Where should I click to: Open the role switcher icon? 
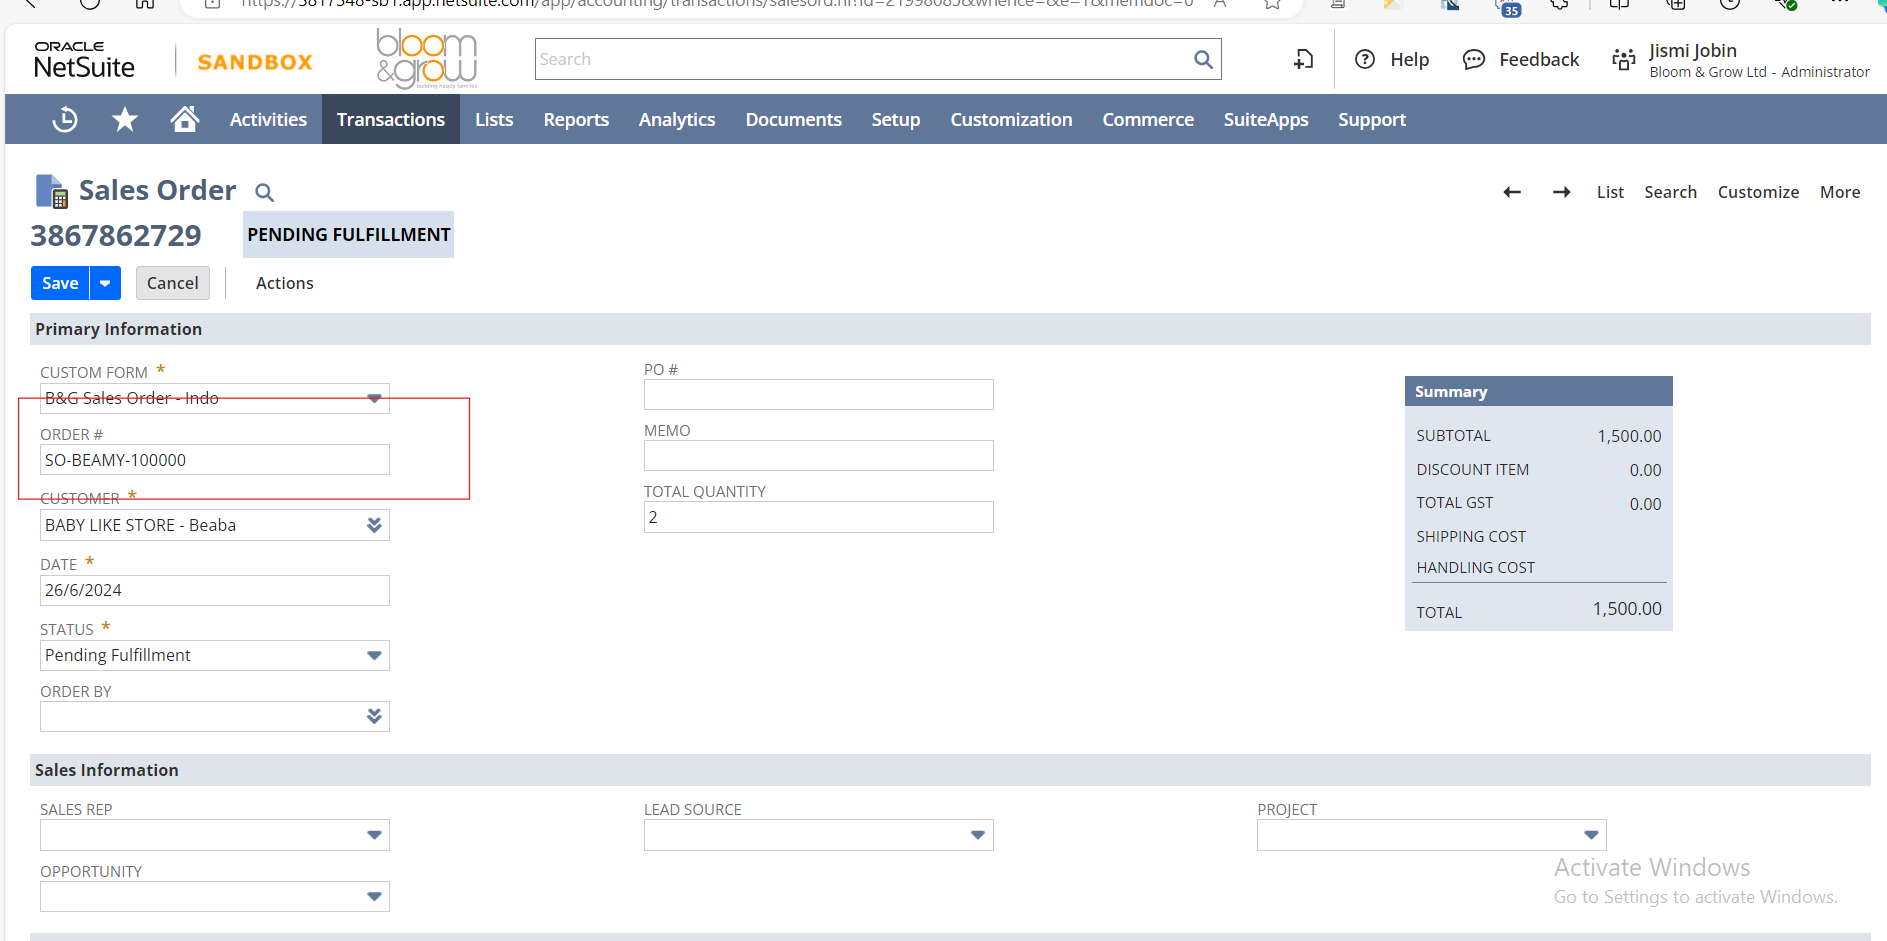pos(1623,59)
